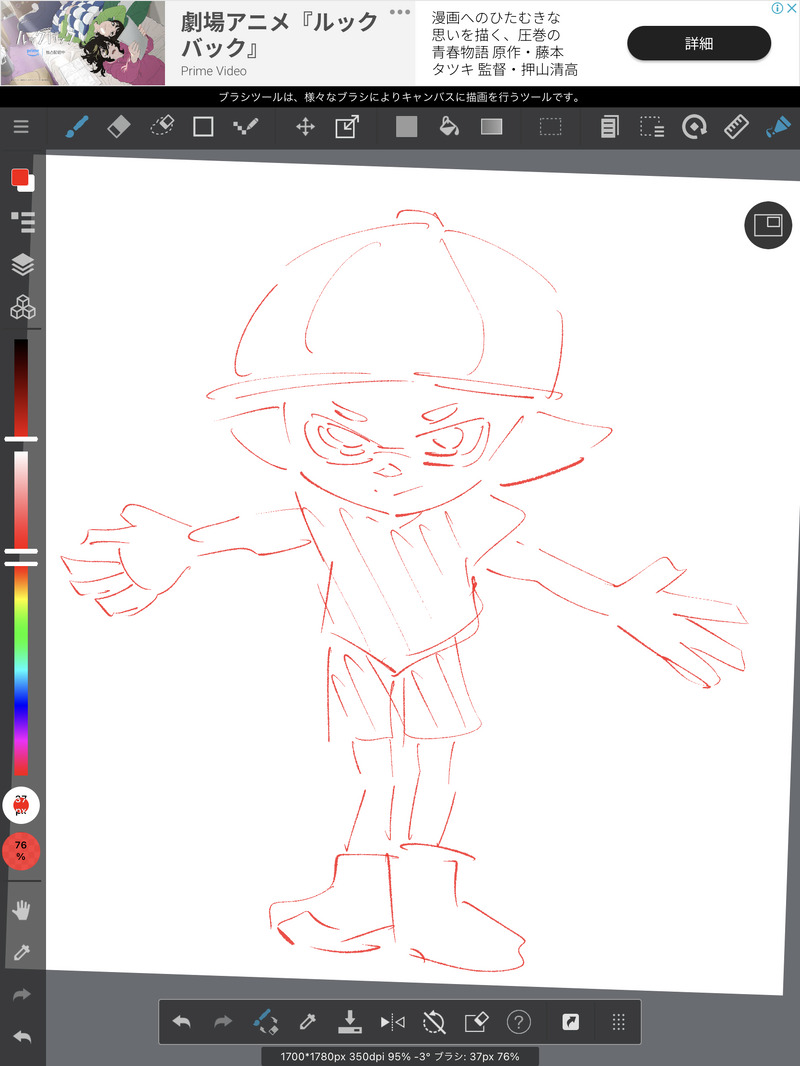The width and height of the screenshot is (800, 1066).
Task: Click the redo arrow in left sidebar
Action: [22, 995]
